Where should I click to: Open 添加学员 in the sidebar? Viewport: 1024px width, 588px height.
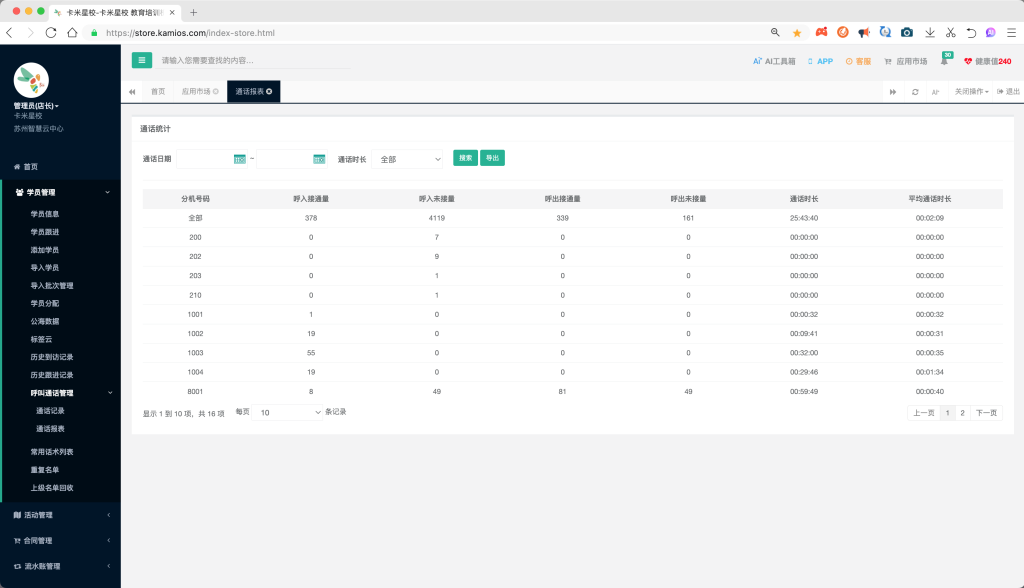[x=45, y=250]
